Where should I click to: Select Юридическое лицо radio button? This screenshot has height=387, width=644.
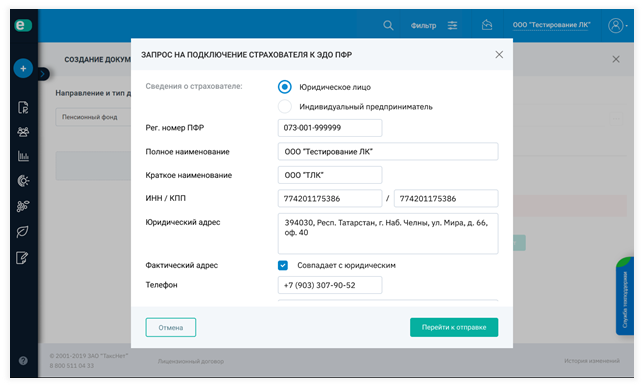285,87
